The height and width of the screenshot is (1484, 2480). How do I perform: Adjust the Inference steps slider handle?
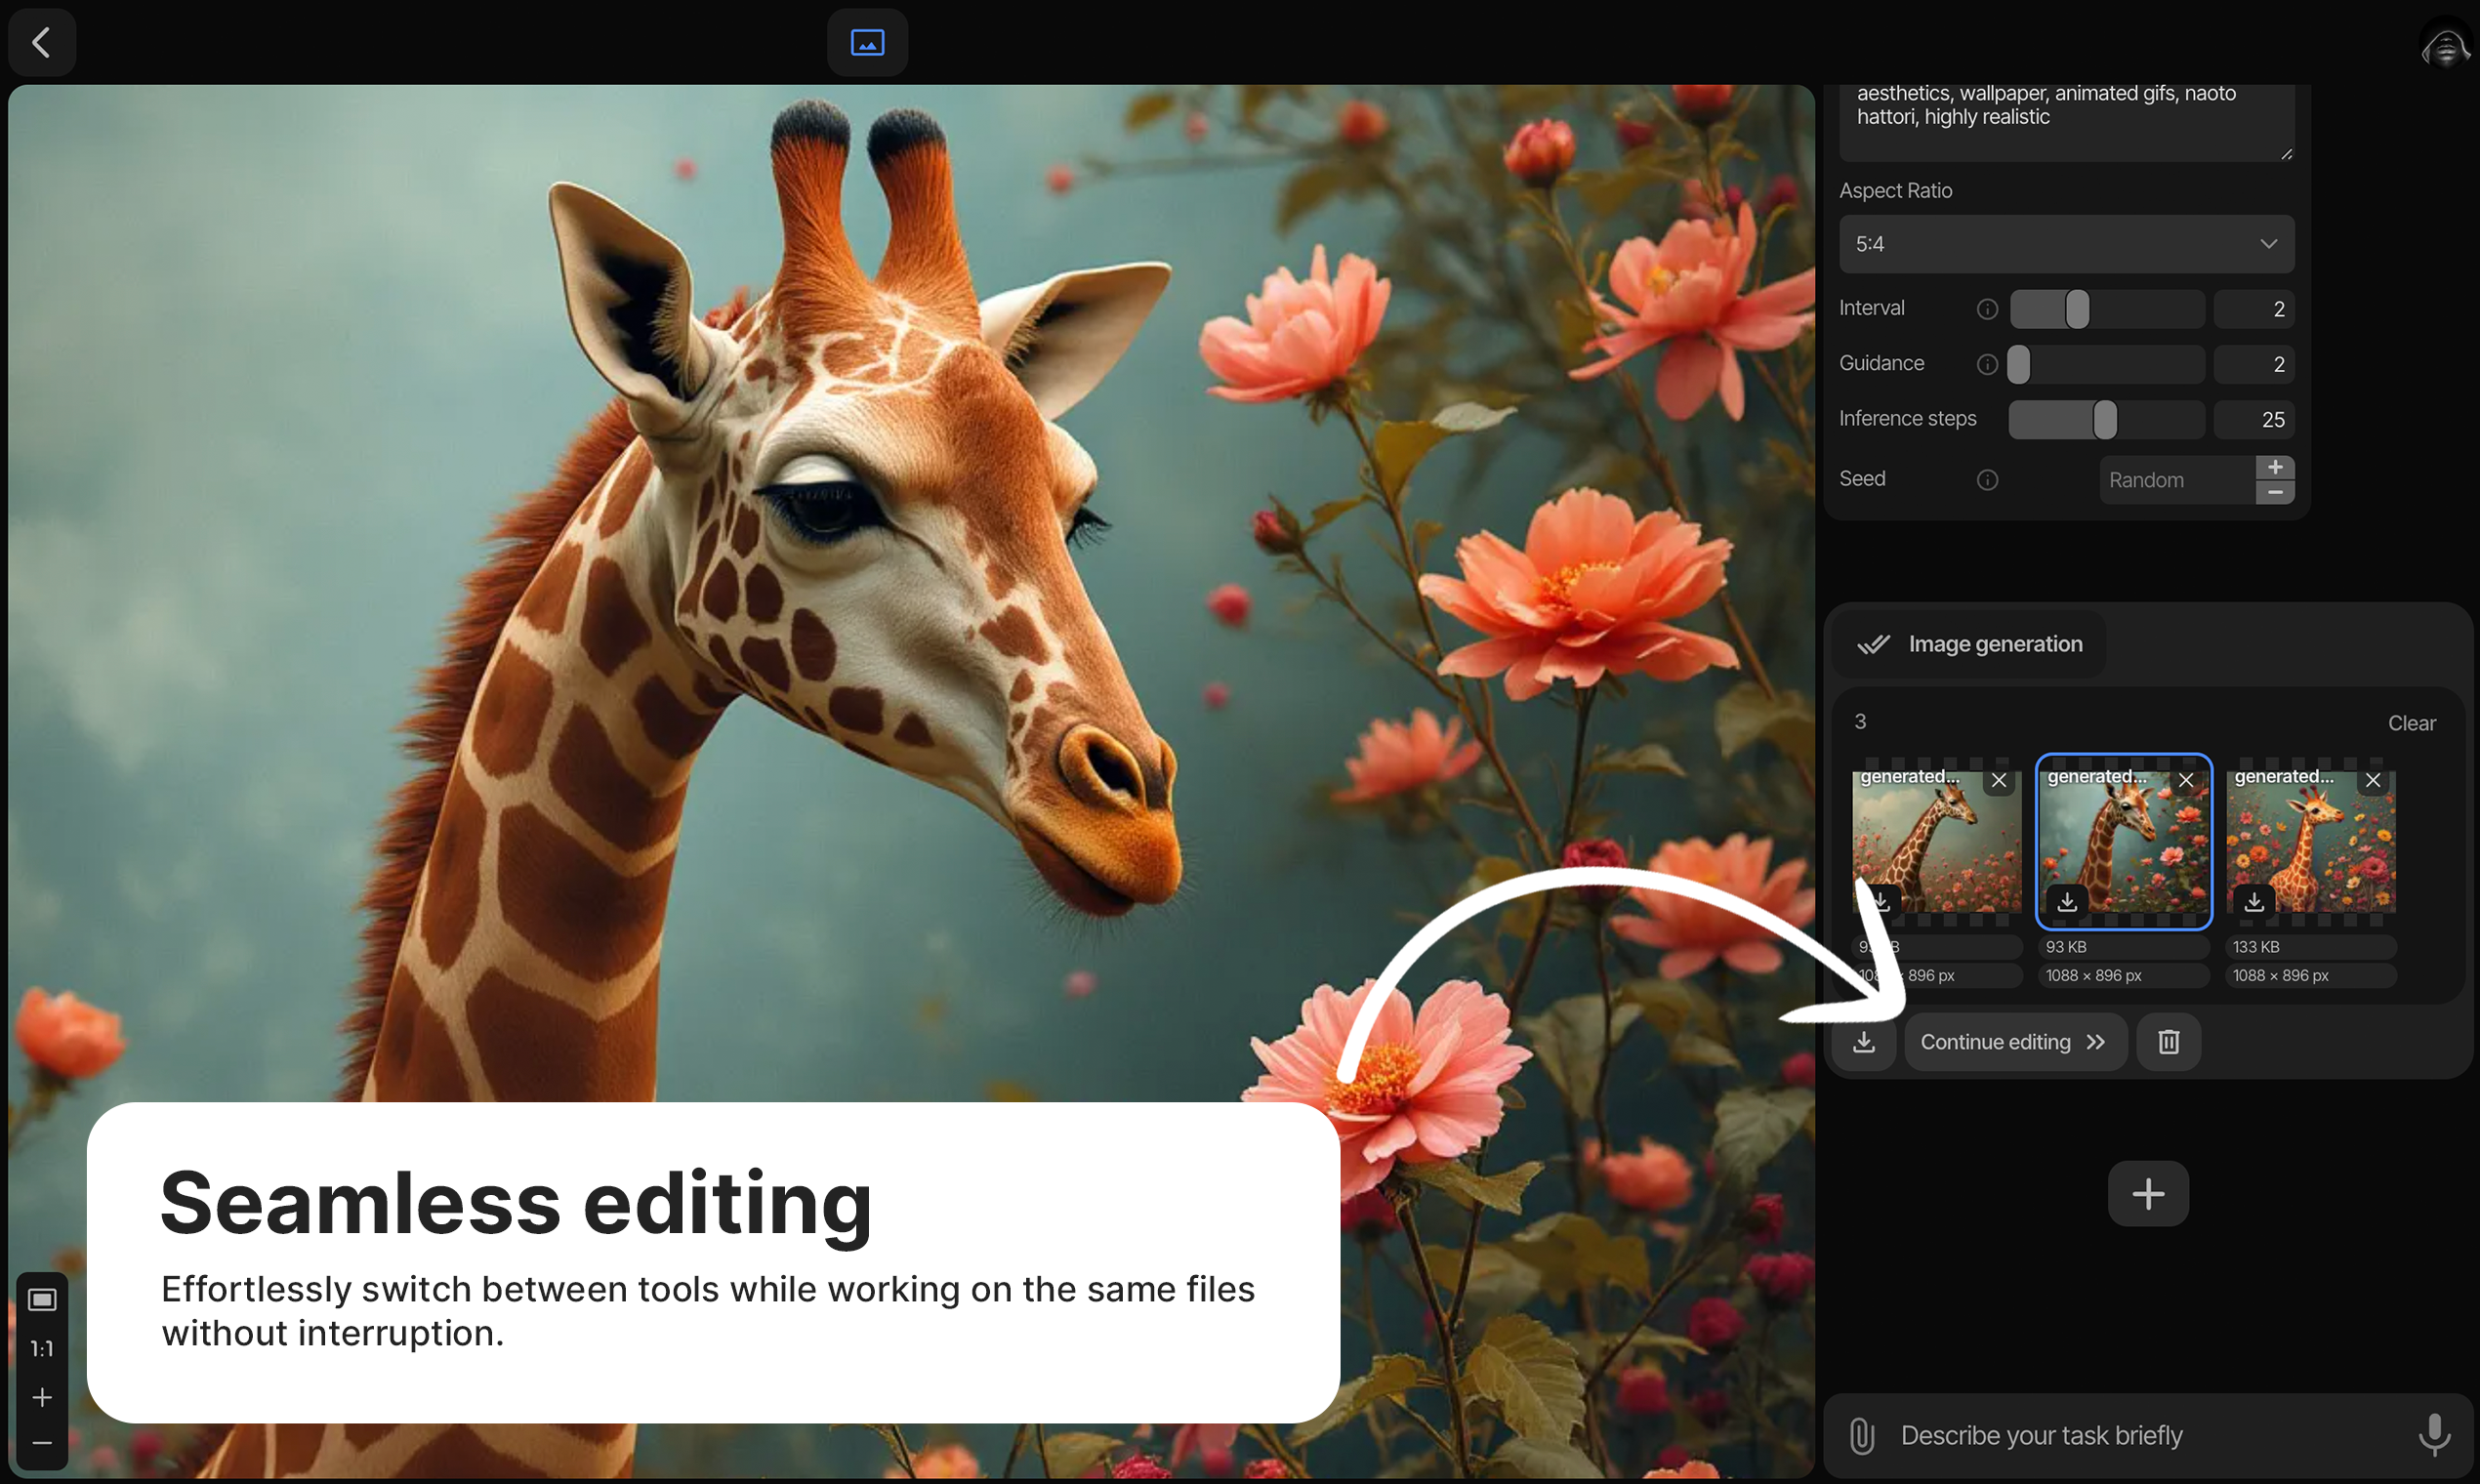pyautogui.click(x=2105, y=420)
